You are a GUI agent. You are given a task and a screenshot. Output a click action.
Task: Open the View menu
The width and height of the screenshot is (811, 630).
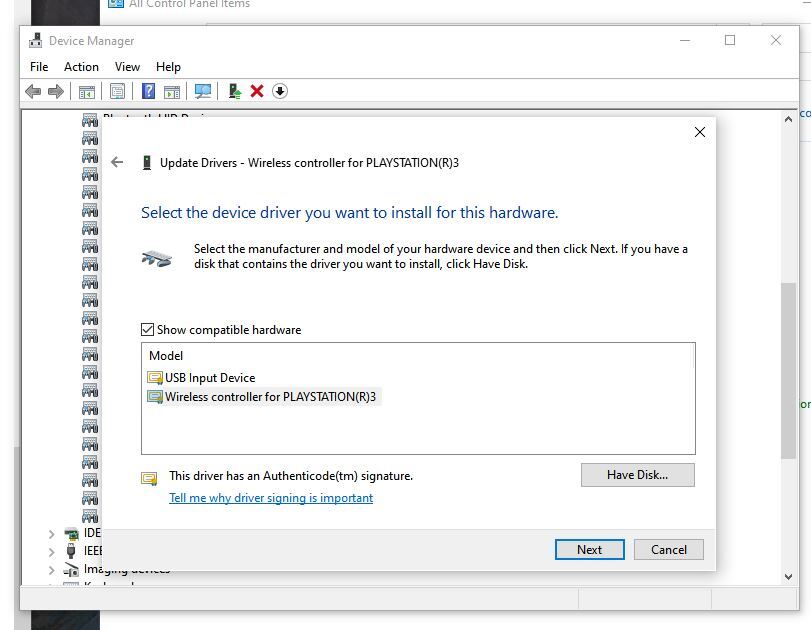(x=127, y=67)
